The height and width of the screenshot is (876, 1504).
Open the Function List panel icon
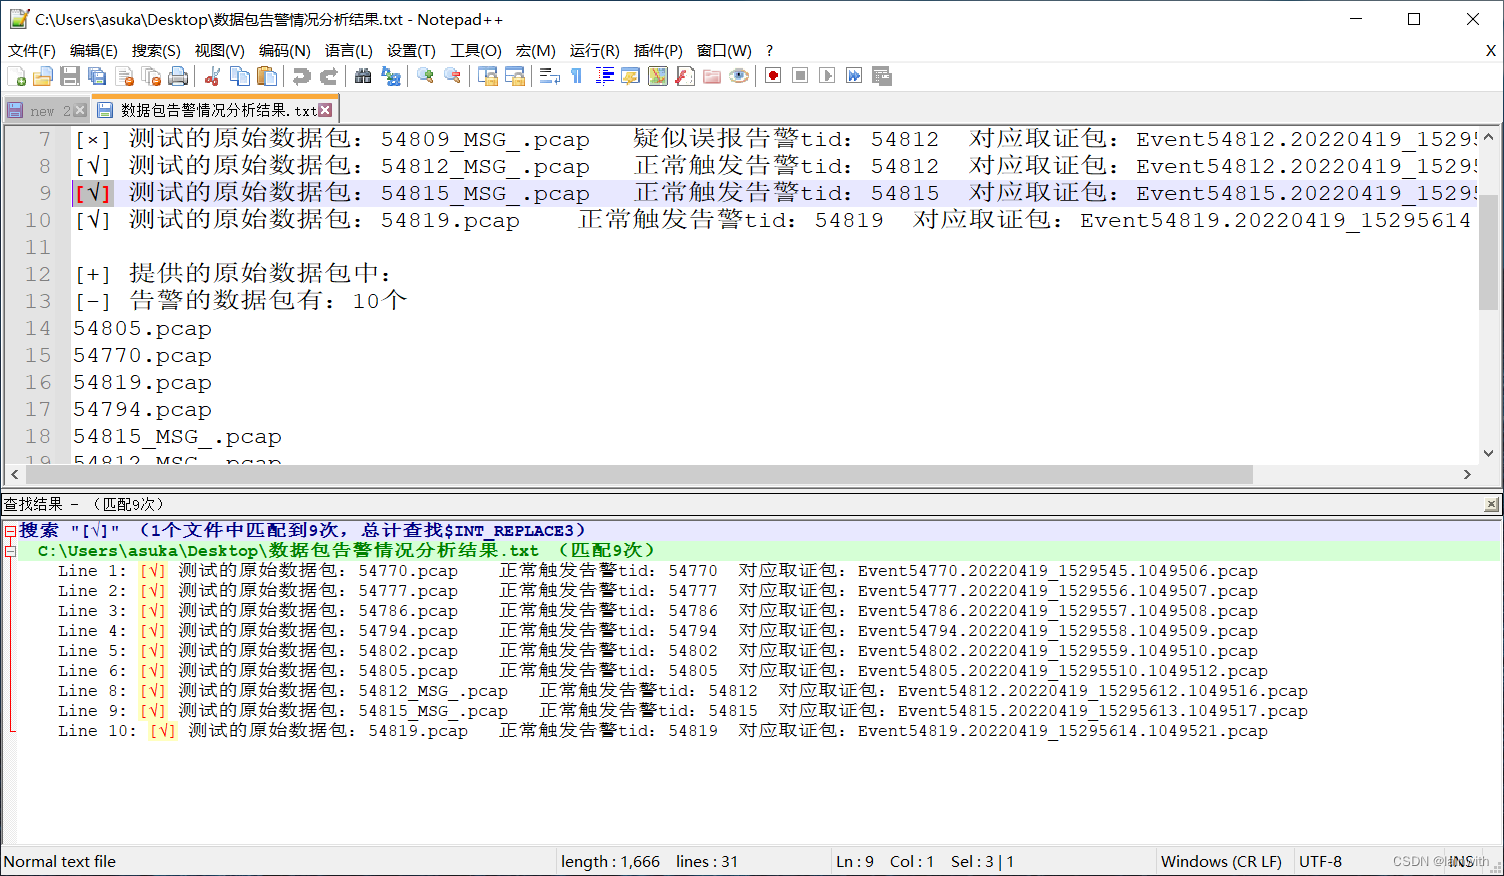[x=685, y=76]
